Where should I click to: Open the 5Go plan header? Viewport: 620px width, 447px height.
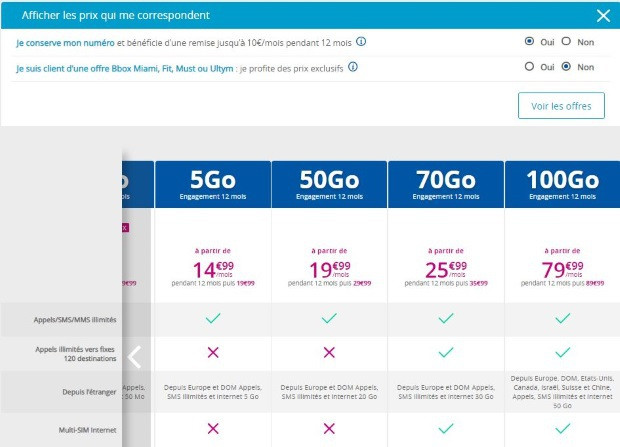pos(213,184)
